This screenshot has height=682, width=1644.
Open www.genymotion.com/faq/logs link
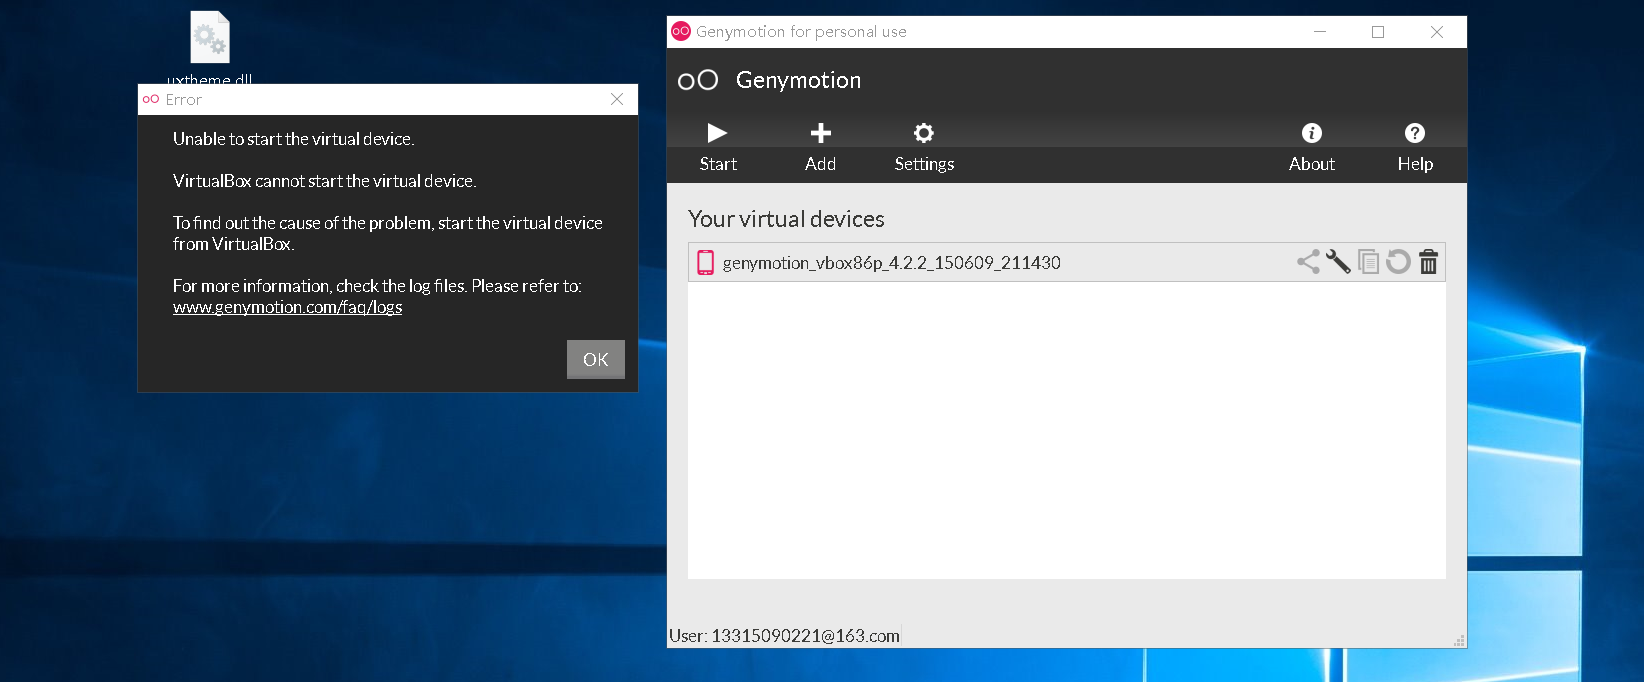pos(287,307)
